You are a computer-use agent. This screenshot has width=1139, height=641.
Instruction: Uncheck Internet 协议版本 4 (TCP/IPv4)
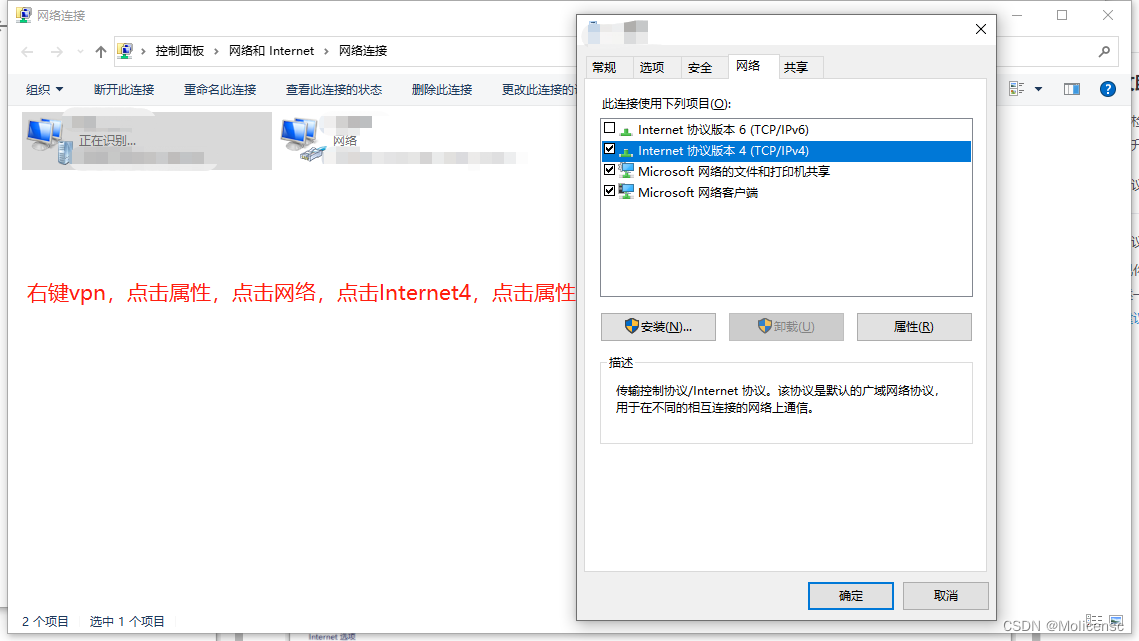click(609, 149)
